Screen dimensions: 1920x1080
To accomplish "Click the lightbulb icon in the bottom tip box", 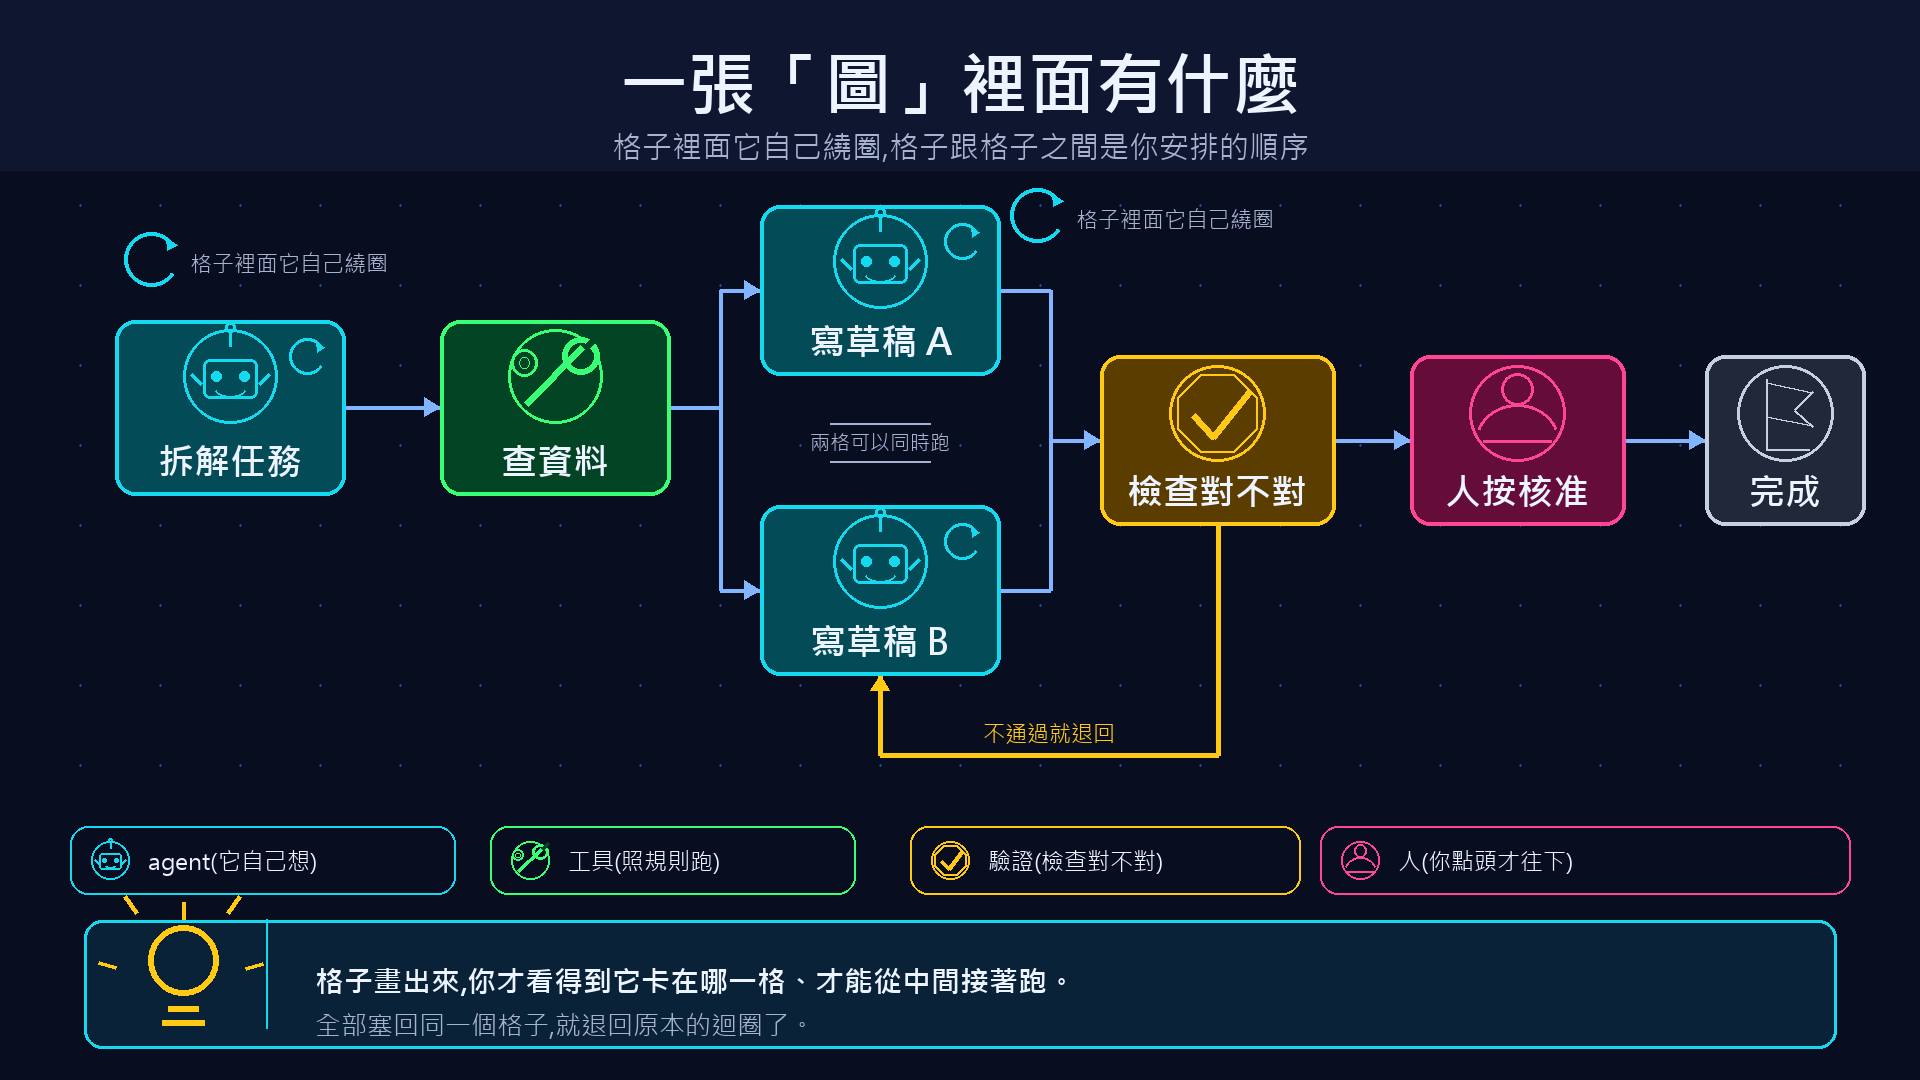I will pos(183,965).
